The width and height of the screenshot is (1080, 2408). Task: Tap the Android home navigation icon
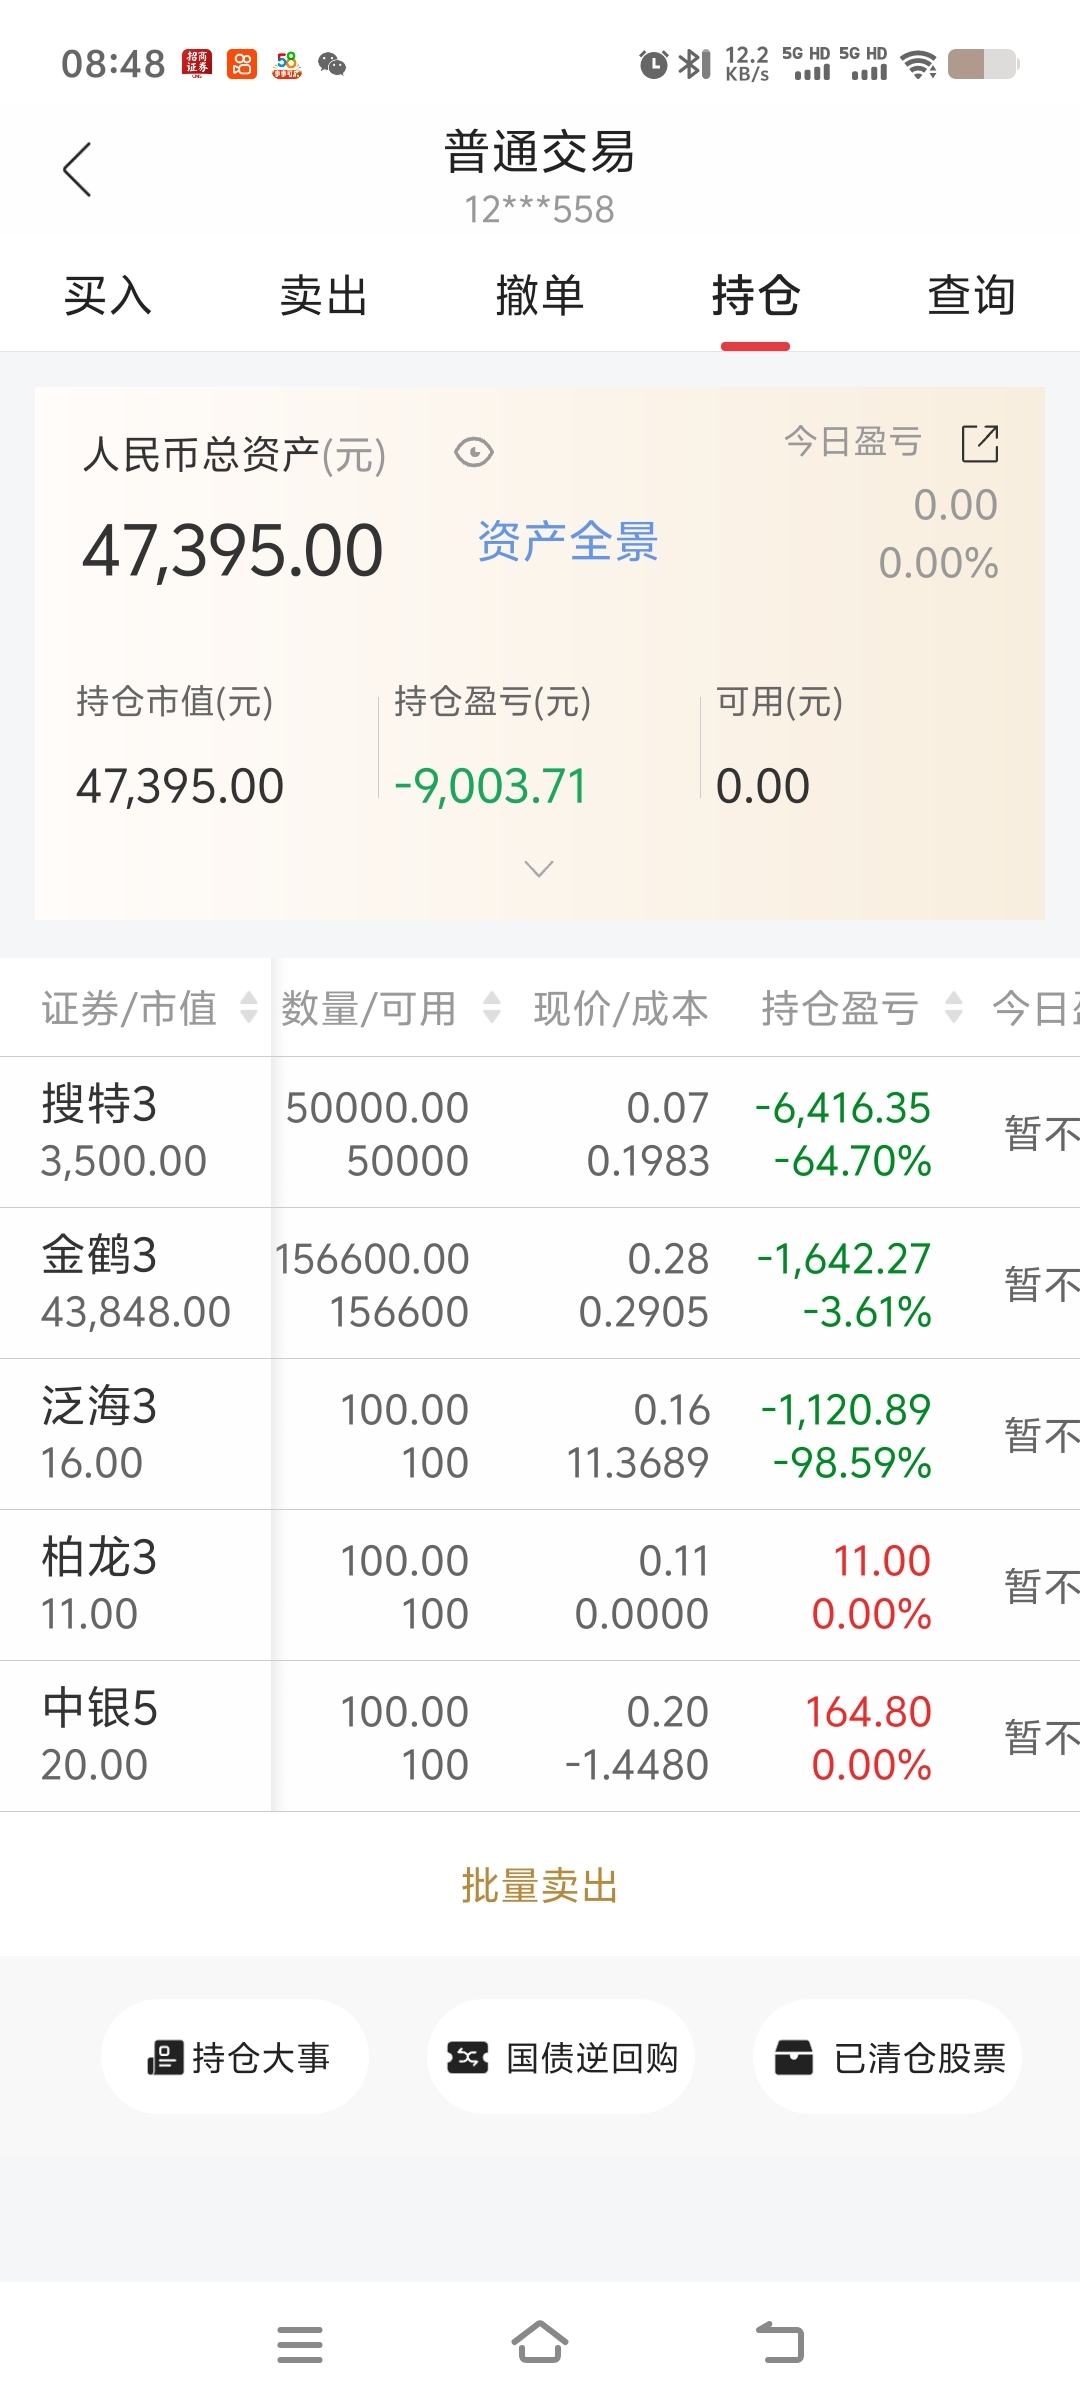tap(540, 2343)
